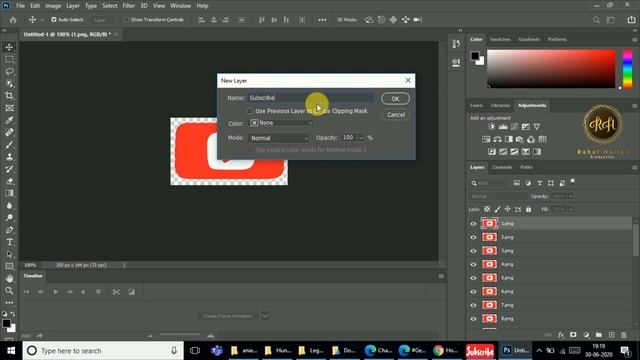This screenshot has width=640, height=360.
Task: Select the Zoom tool in the left toolbar
Action: coord(9,291)
